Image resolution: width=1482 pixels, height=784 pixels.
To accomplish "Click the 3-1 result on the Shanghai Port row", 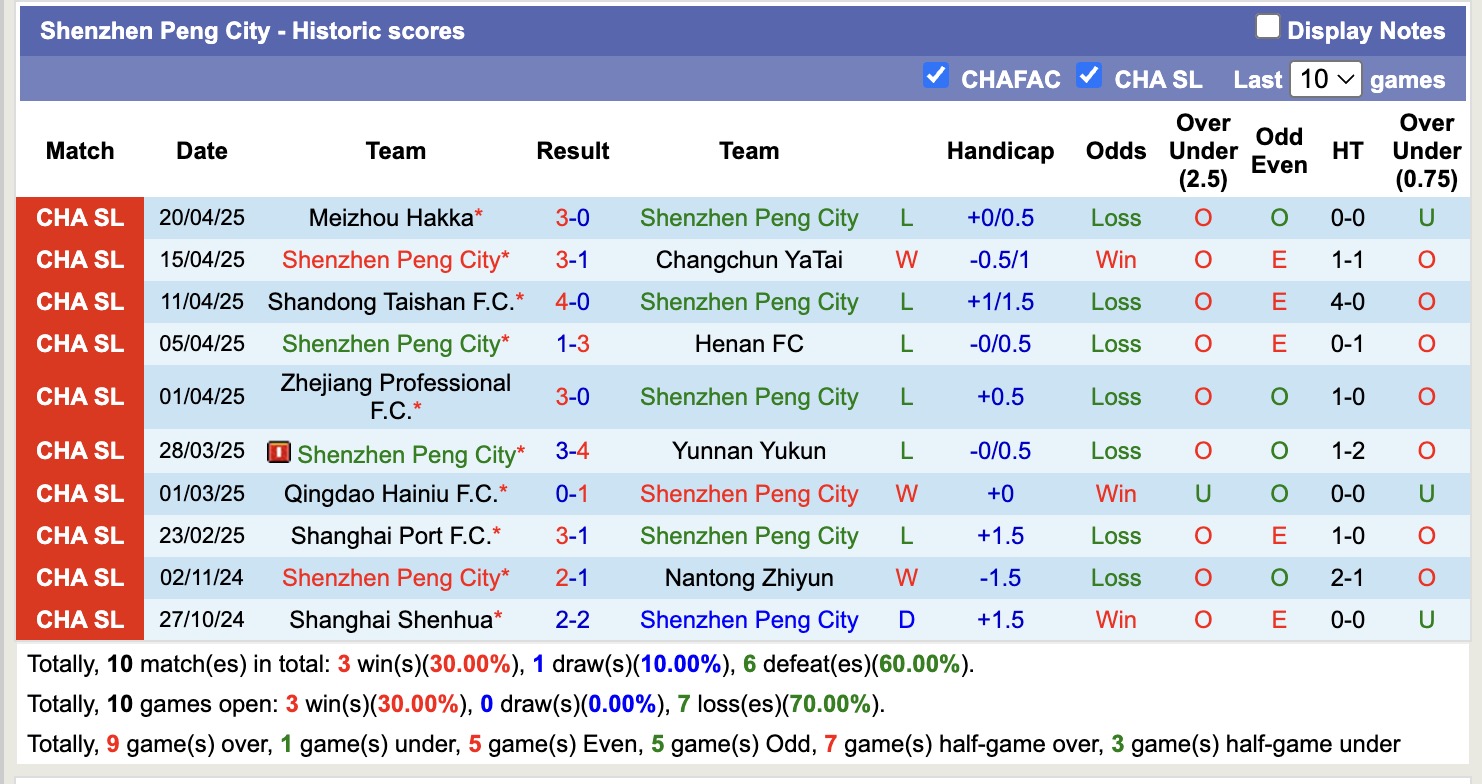I will [x=572, y=536].
